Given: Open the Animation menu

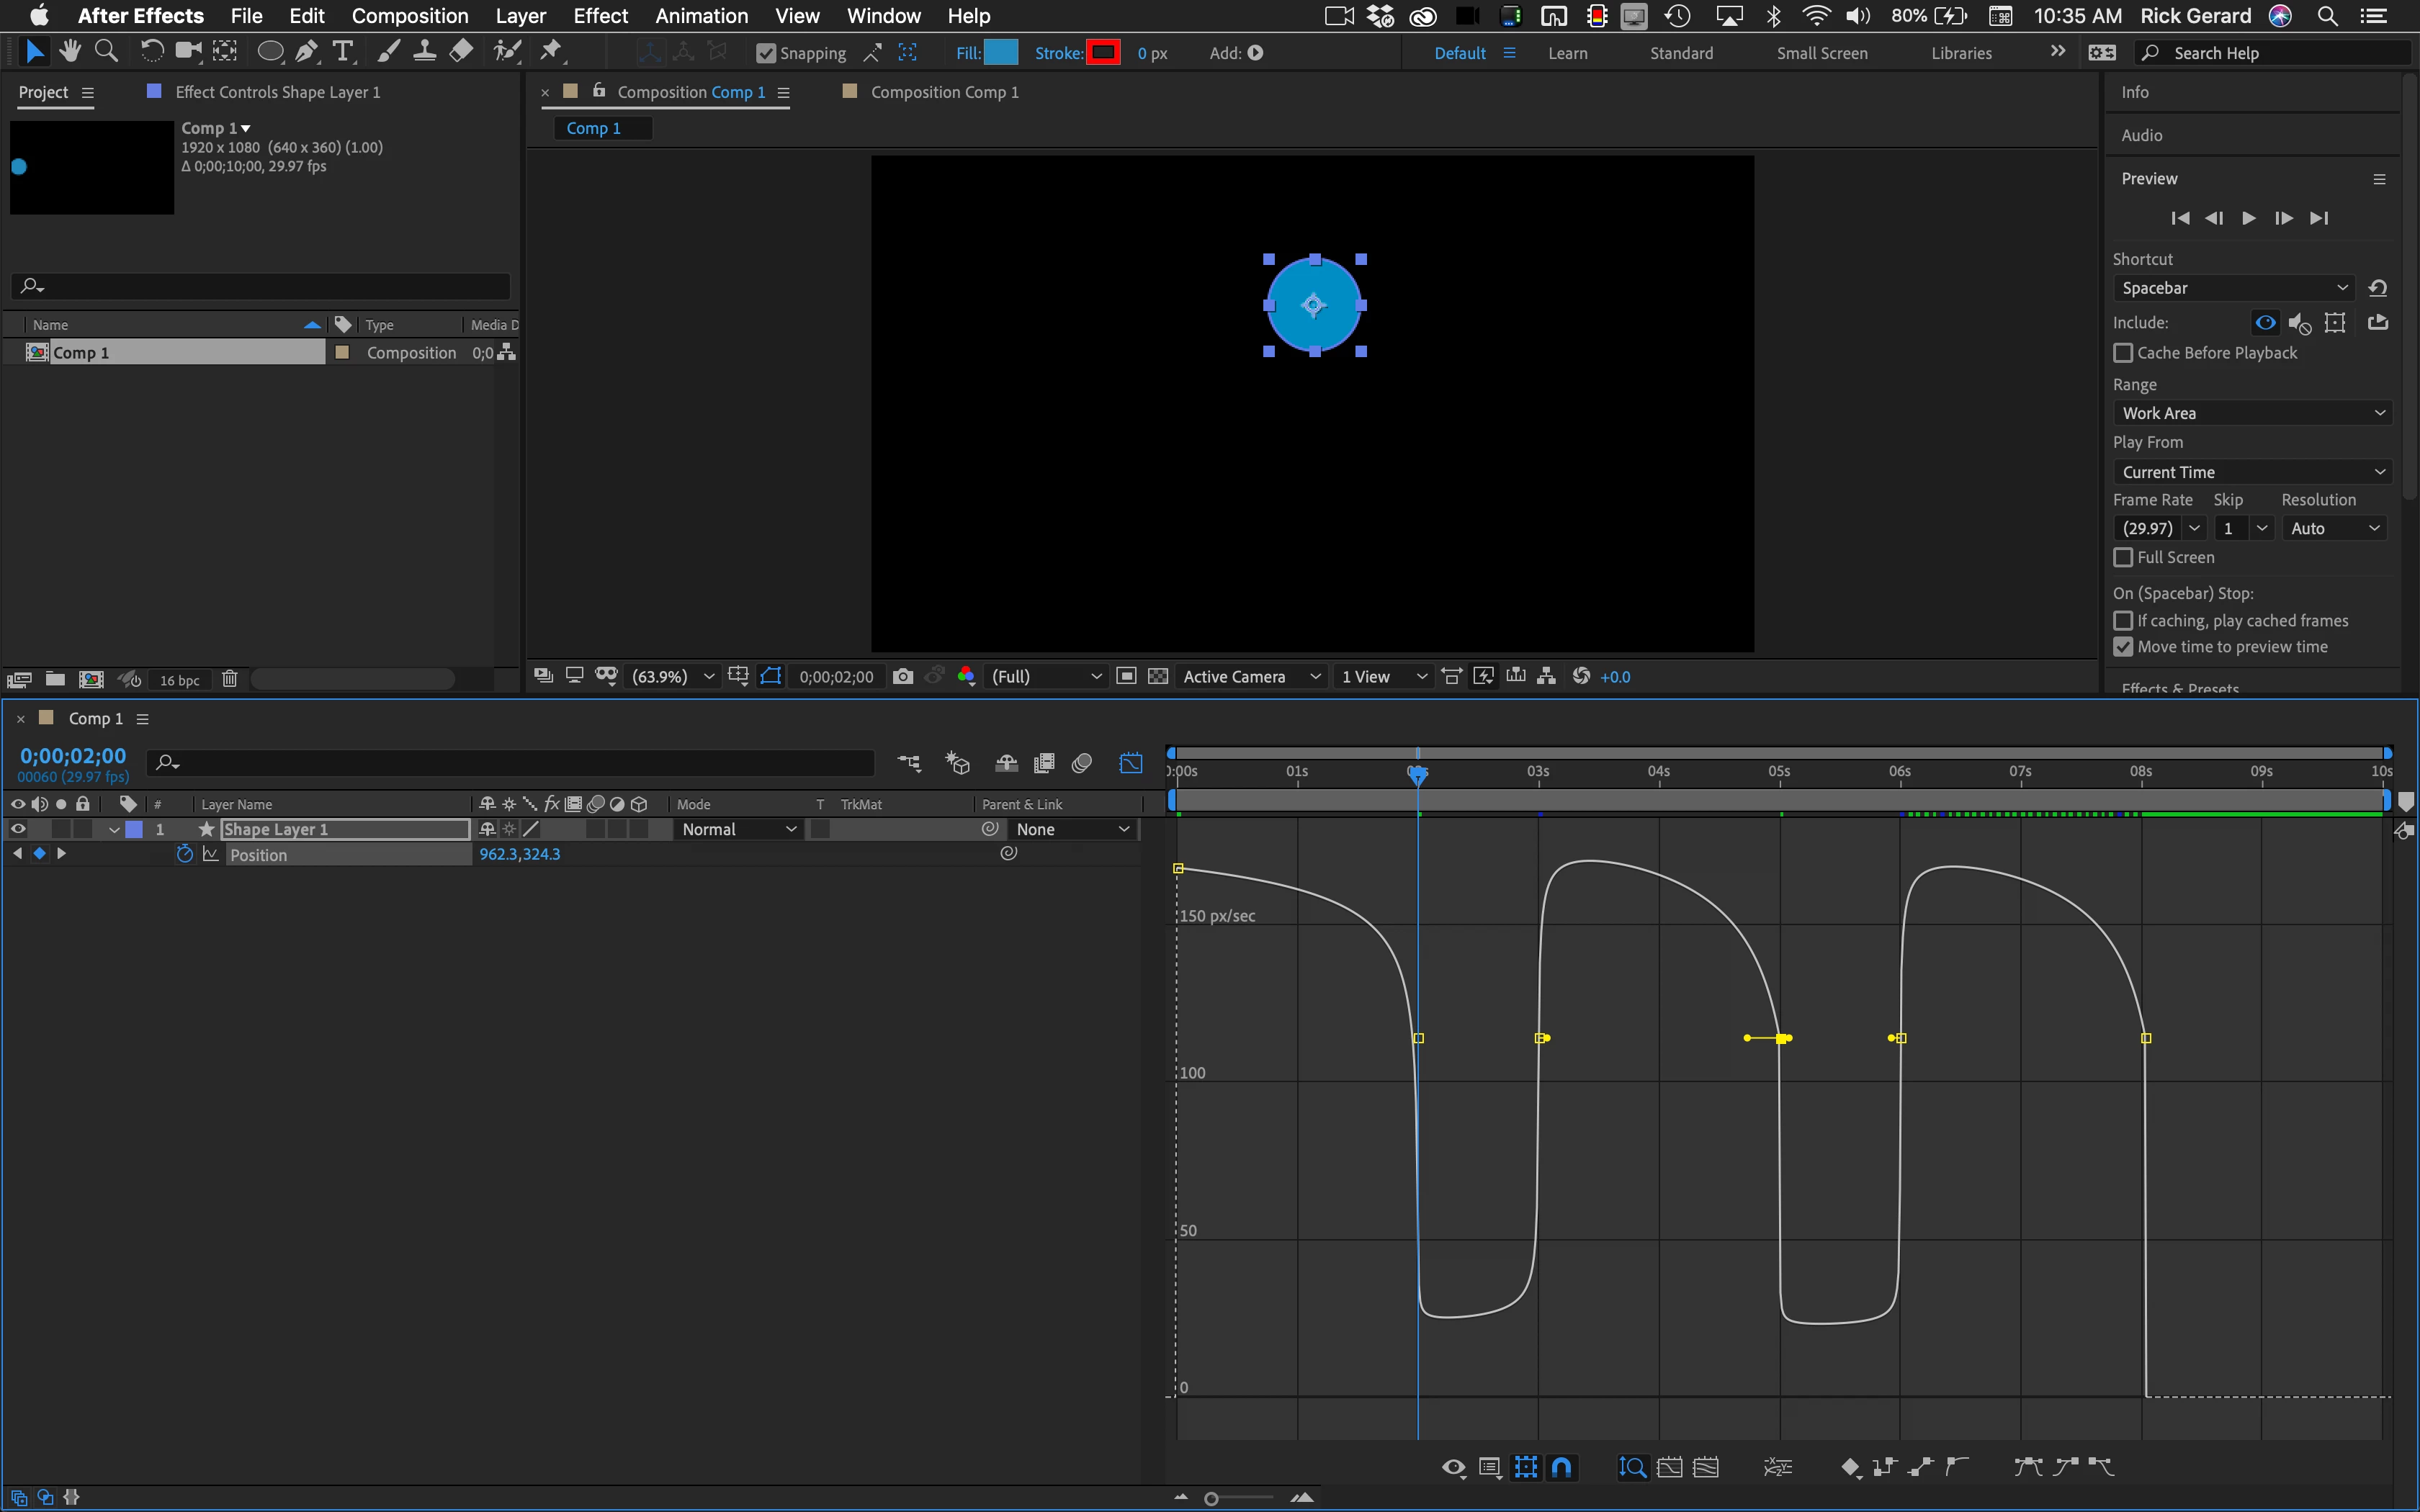Looking at the screenshot, I should pyautogui.click(x=701, y=16).
